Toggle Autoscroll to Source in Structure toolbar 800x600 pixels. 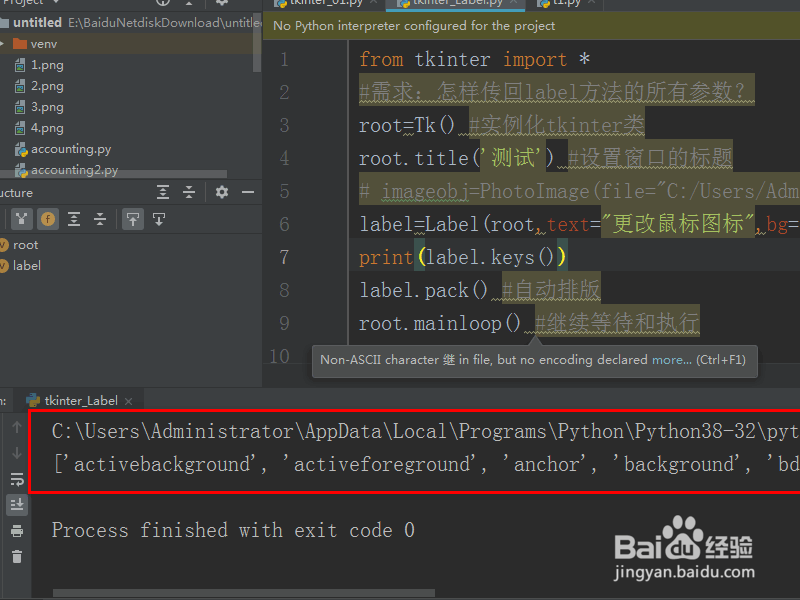(x=133, y=219)
